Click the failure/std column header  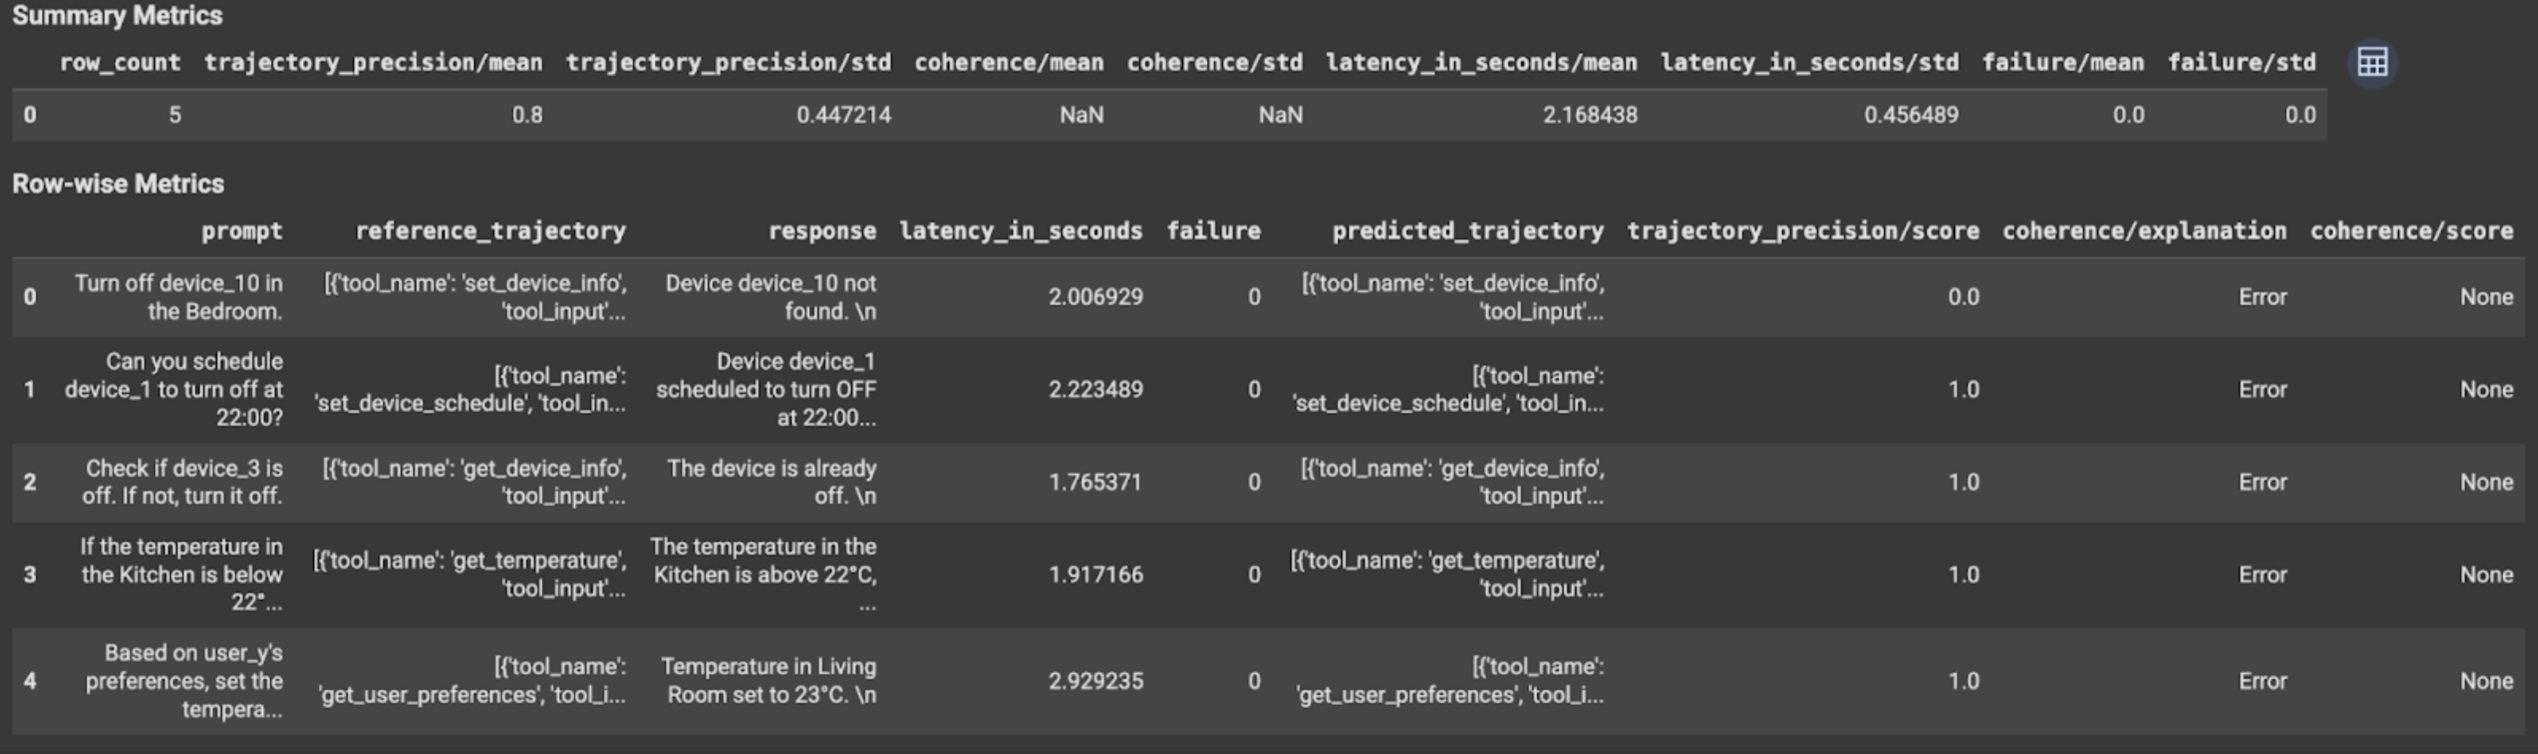(x=2241, y=63)
